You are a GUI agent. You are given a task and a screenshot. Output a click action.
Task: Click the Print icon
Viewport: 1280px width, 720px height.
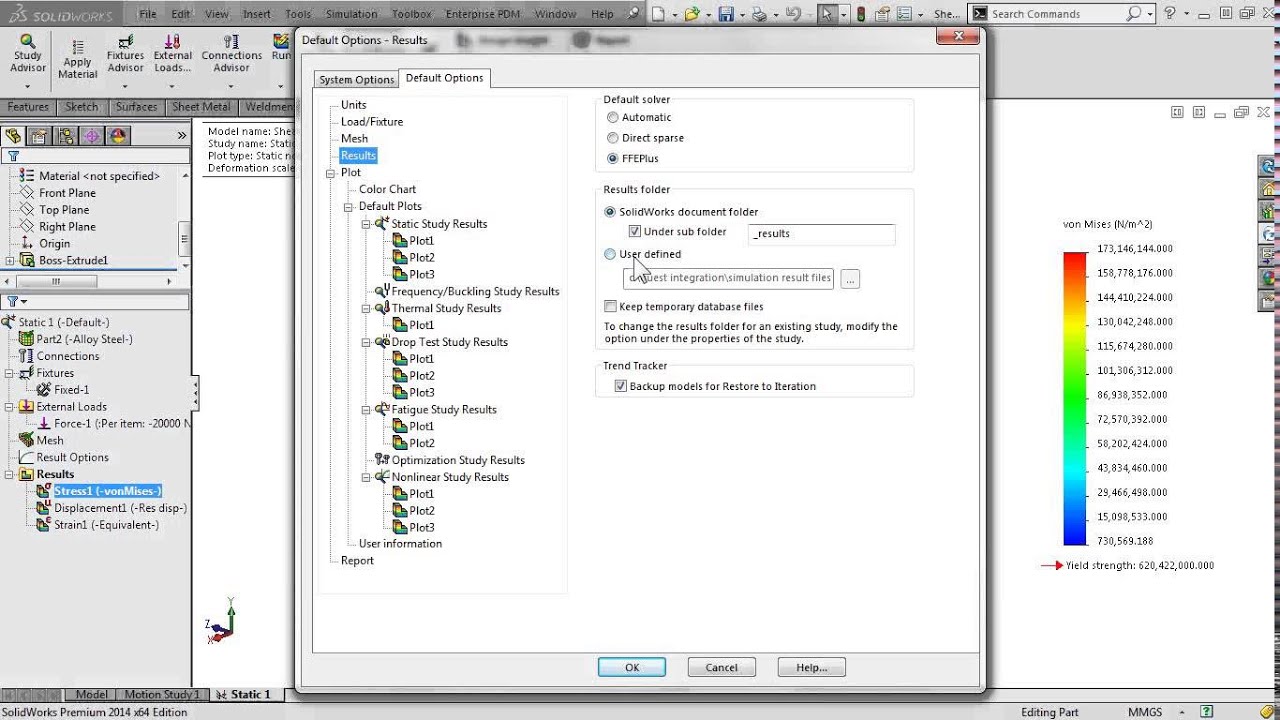pos(759,14)
